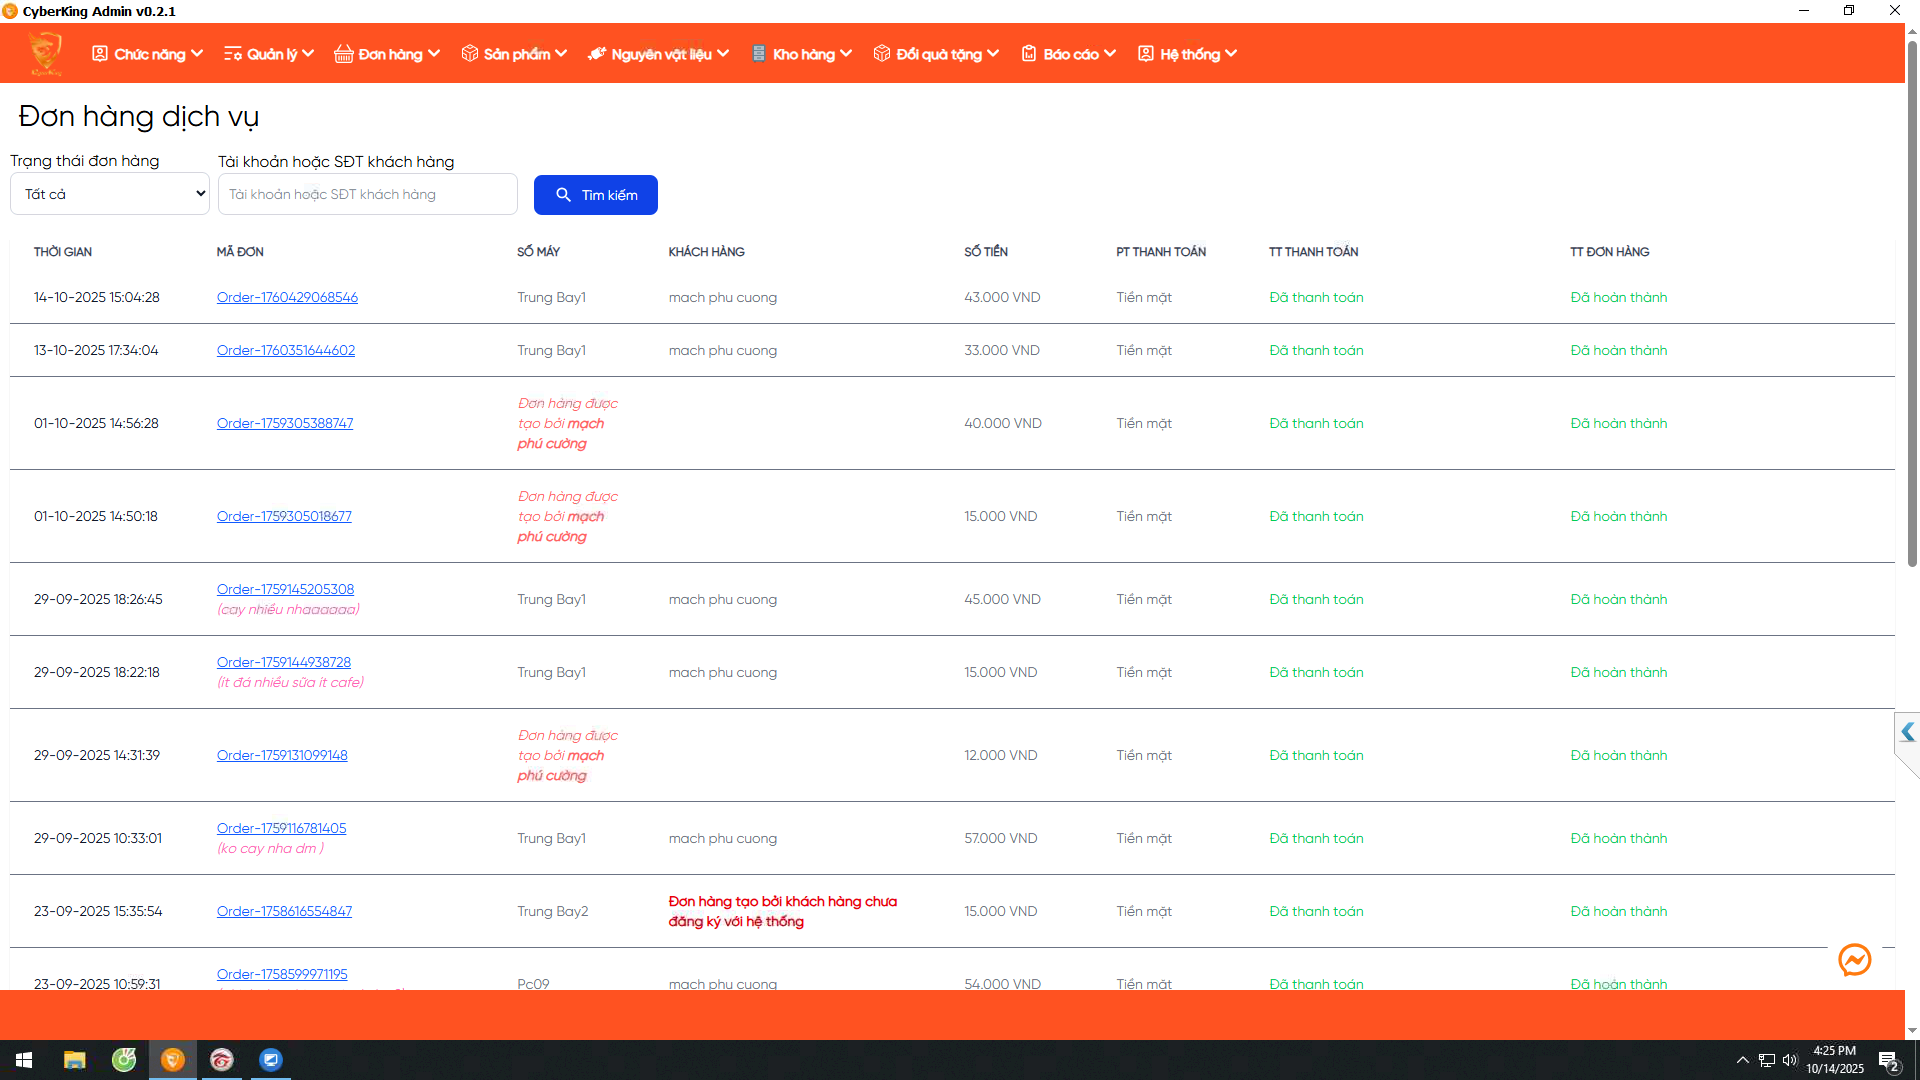Open link Order-1759145205308
1920x1080 pixels.
285,589
